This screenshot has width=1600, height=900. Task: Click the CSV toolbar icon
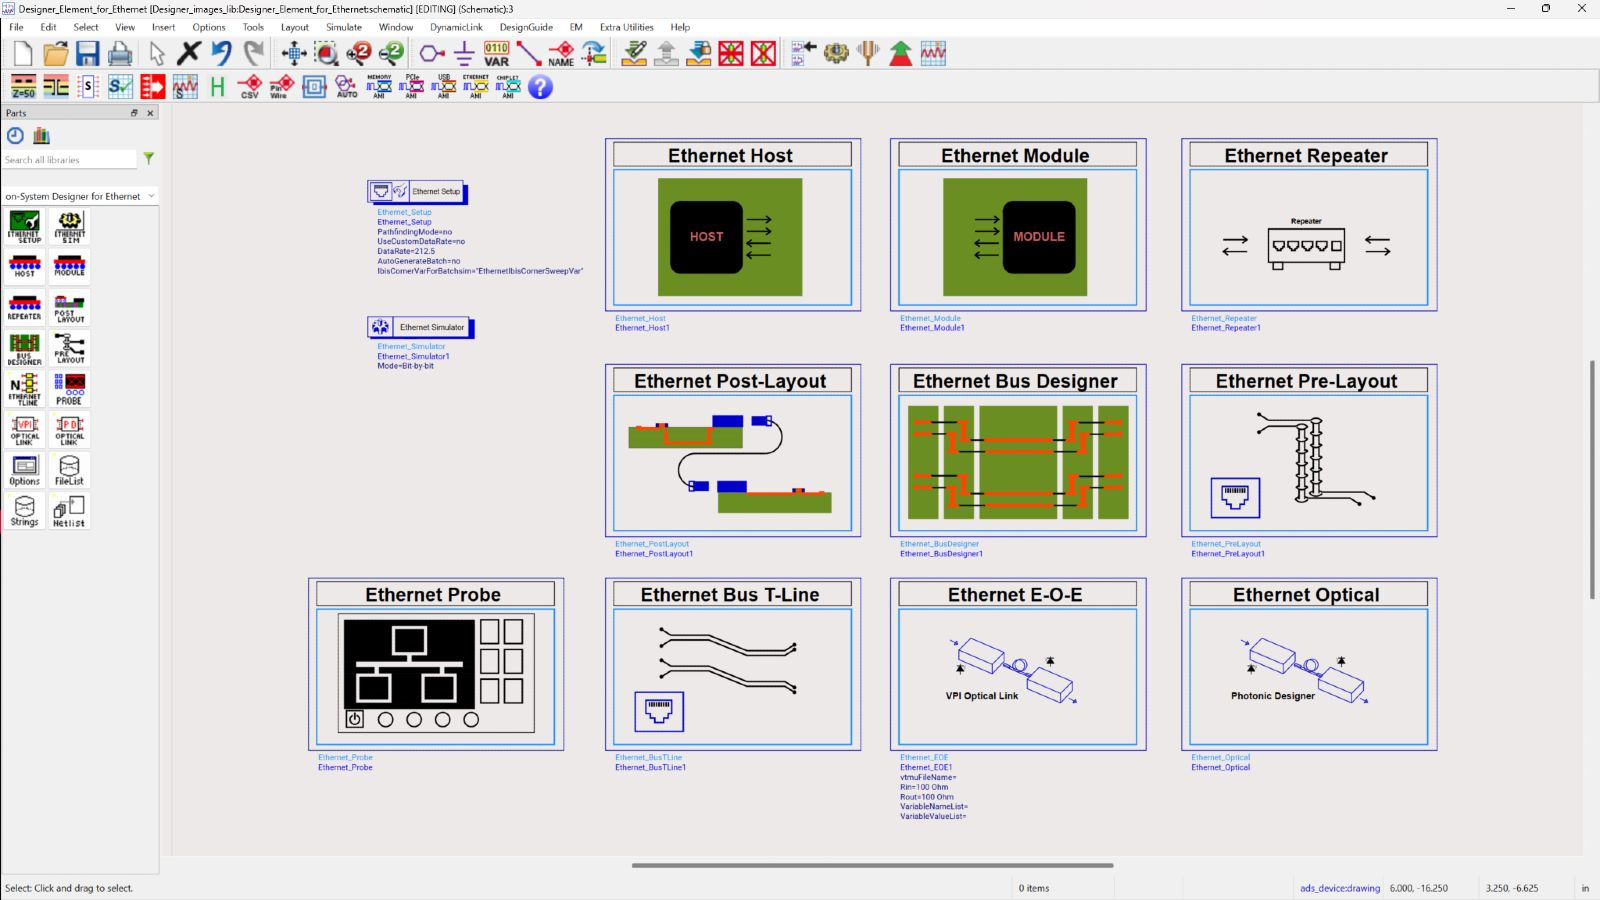tap(250, 87)
